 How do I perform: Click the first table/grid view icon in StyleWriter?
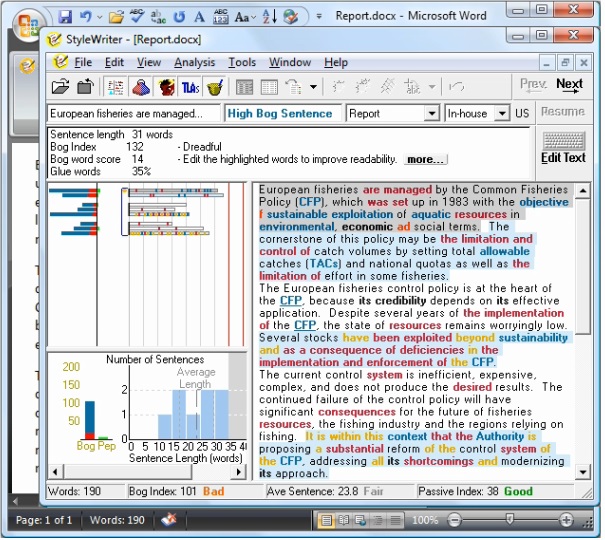tap(244, 87)
